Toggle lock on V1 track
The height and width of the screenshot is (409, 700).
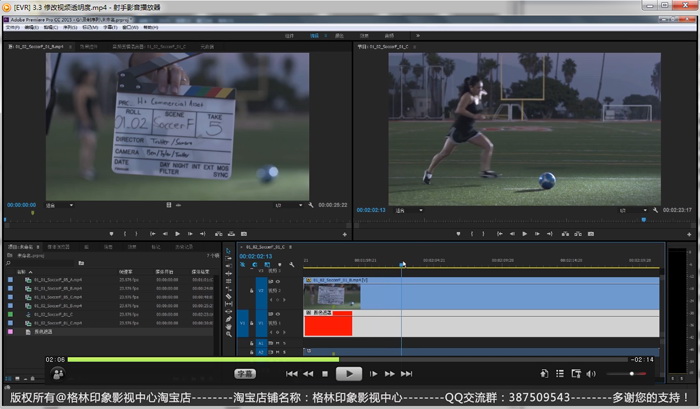[x=251, y=323]
